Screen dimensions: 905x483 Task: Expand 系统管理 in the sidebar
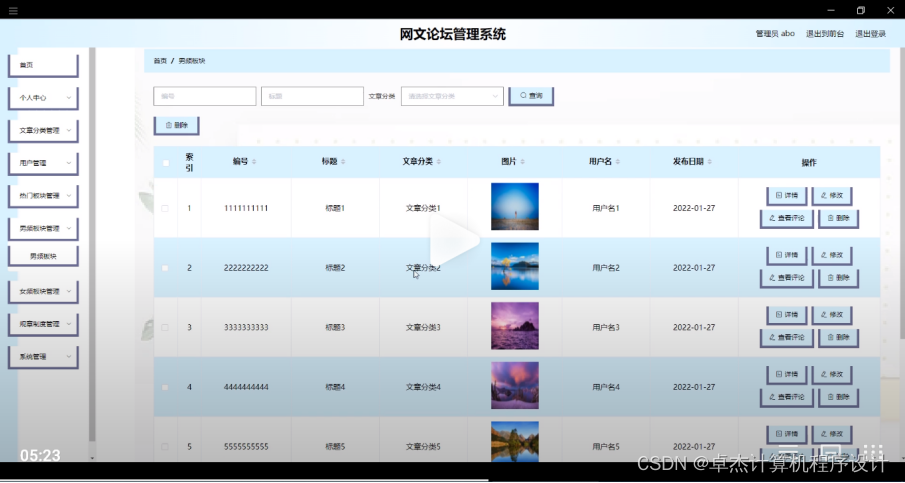[43, 357]
